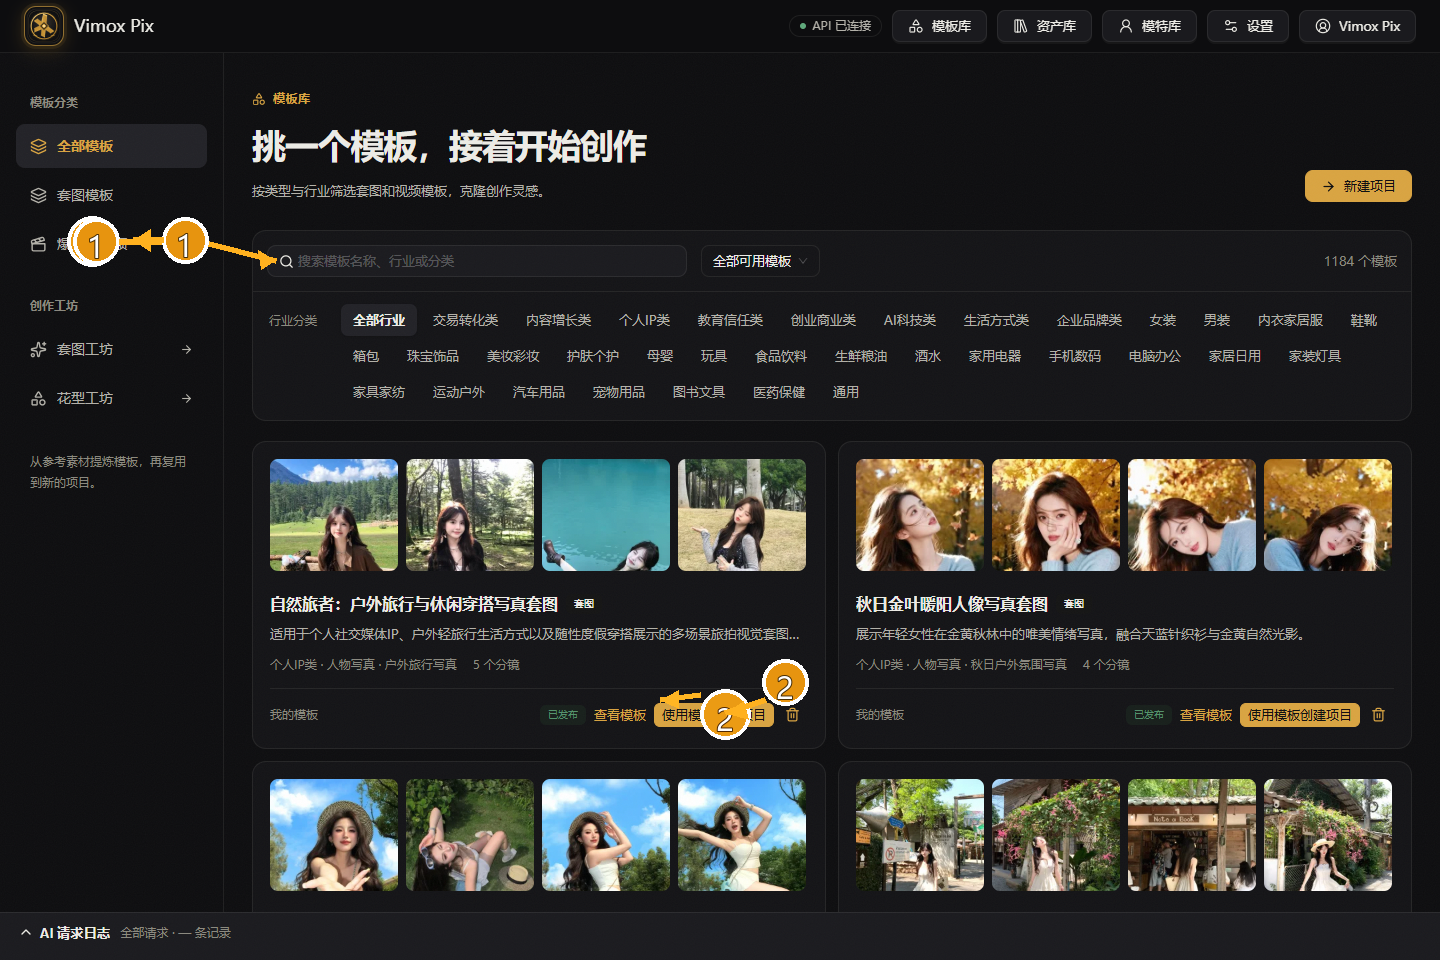Click 查看模板 on the 秋日金叶暖阳 card
This screenshot has width=1440, height=960.
[x=1206, y=715]
